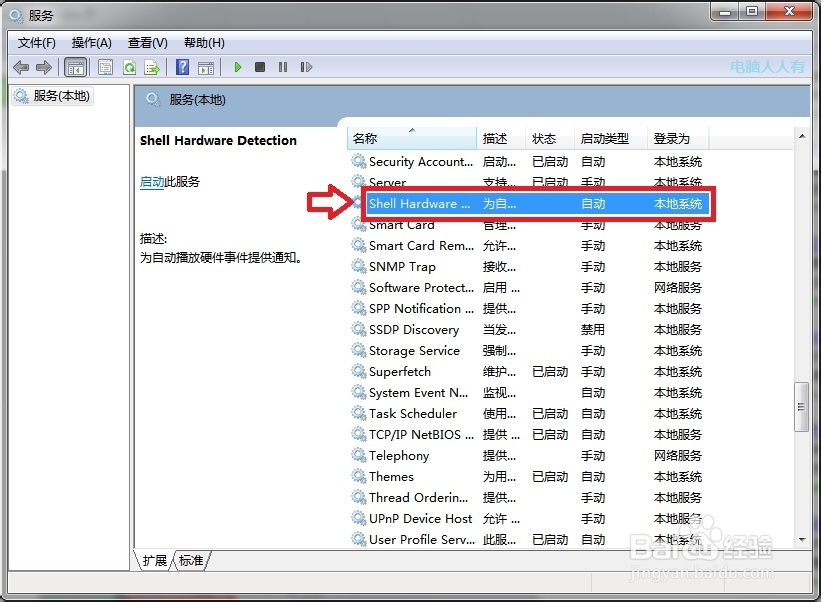Refresh the service list with the refresh icon
Screen dimensions: 821x602
[129, 66]
